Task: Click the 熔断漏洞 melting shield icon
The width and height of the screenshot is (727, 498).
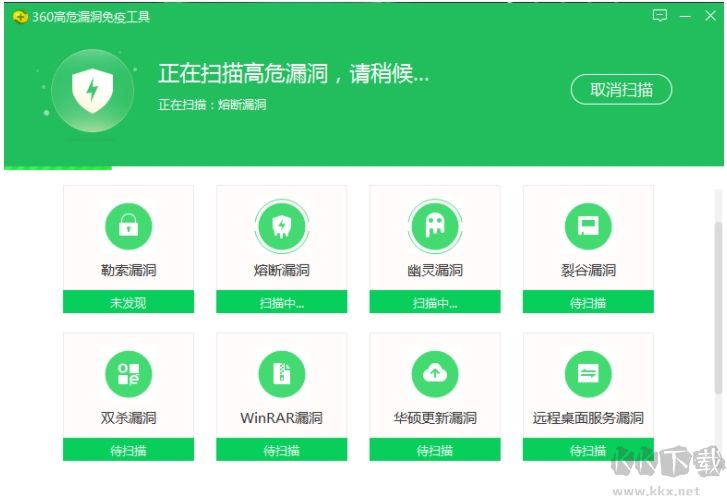Action: (x=281, y=226)
